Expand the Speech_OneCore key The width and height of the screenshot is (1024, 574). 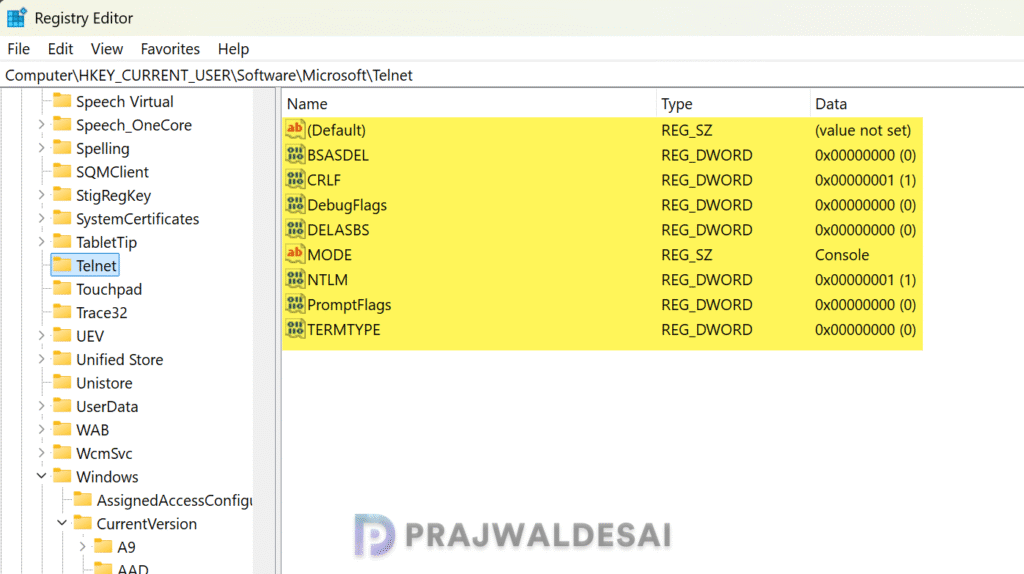[41, 124]
